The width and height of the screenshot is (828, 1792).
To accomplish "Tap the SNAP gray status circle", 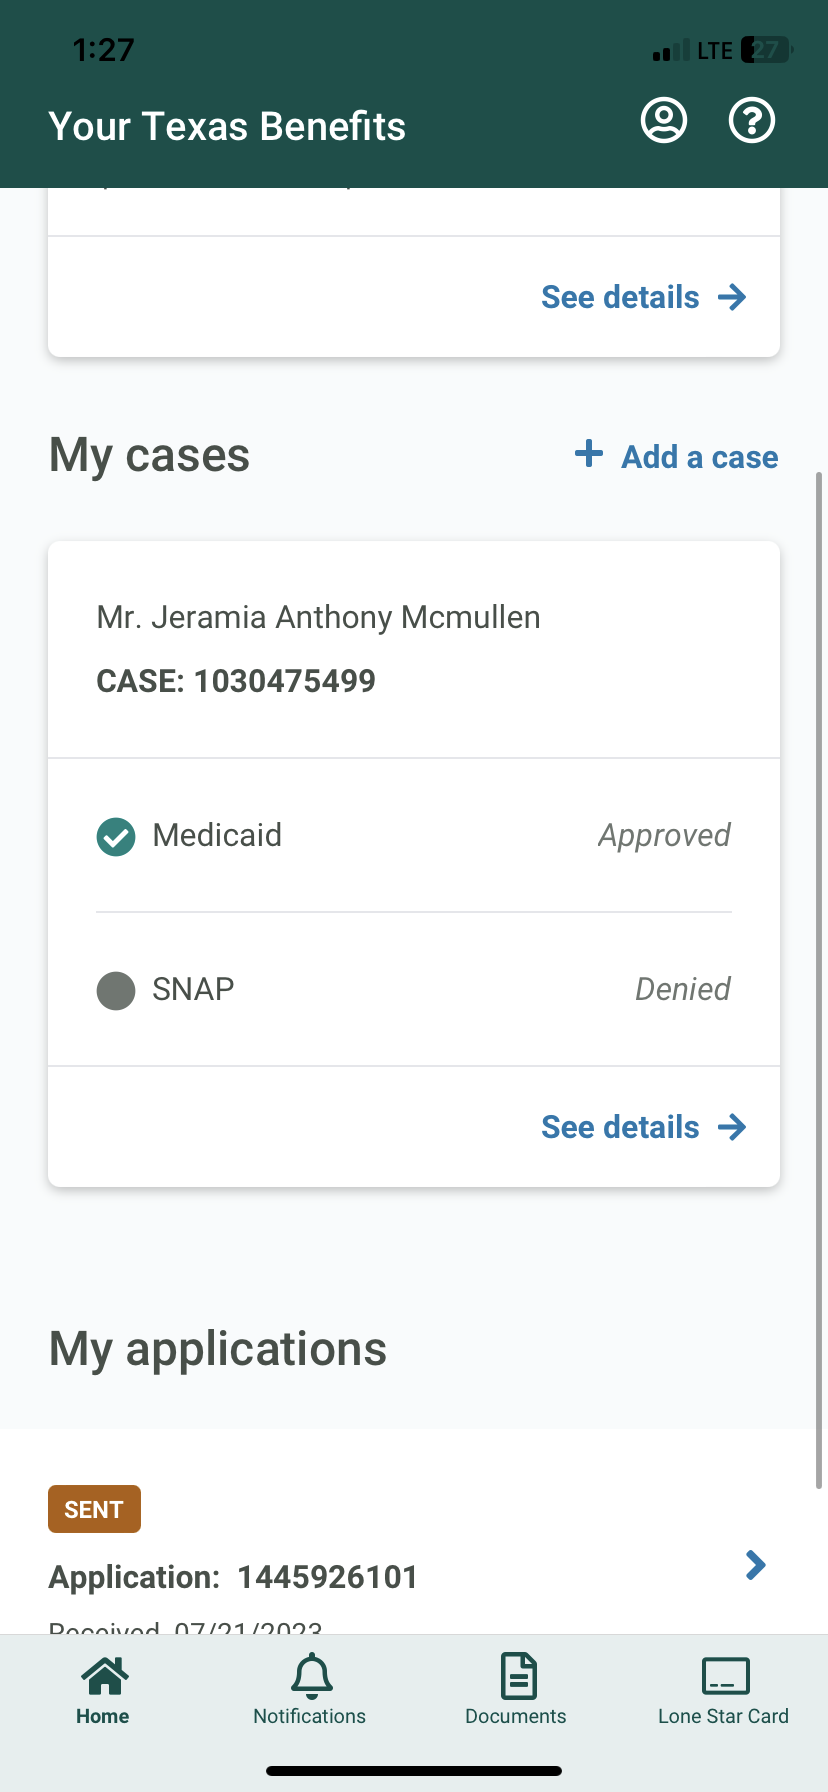I will click(116, 991).
